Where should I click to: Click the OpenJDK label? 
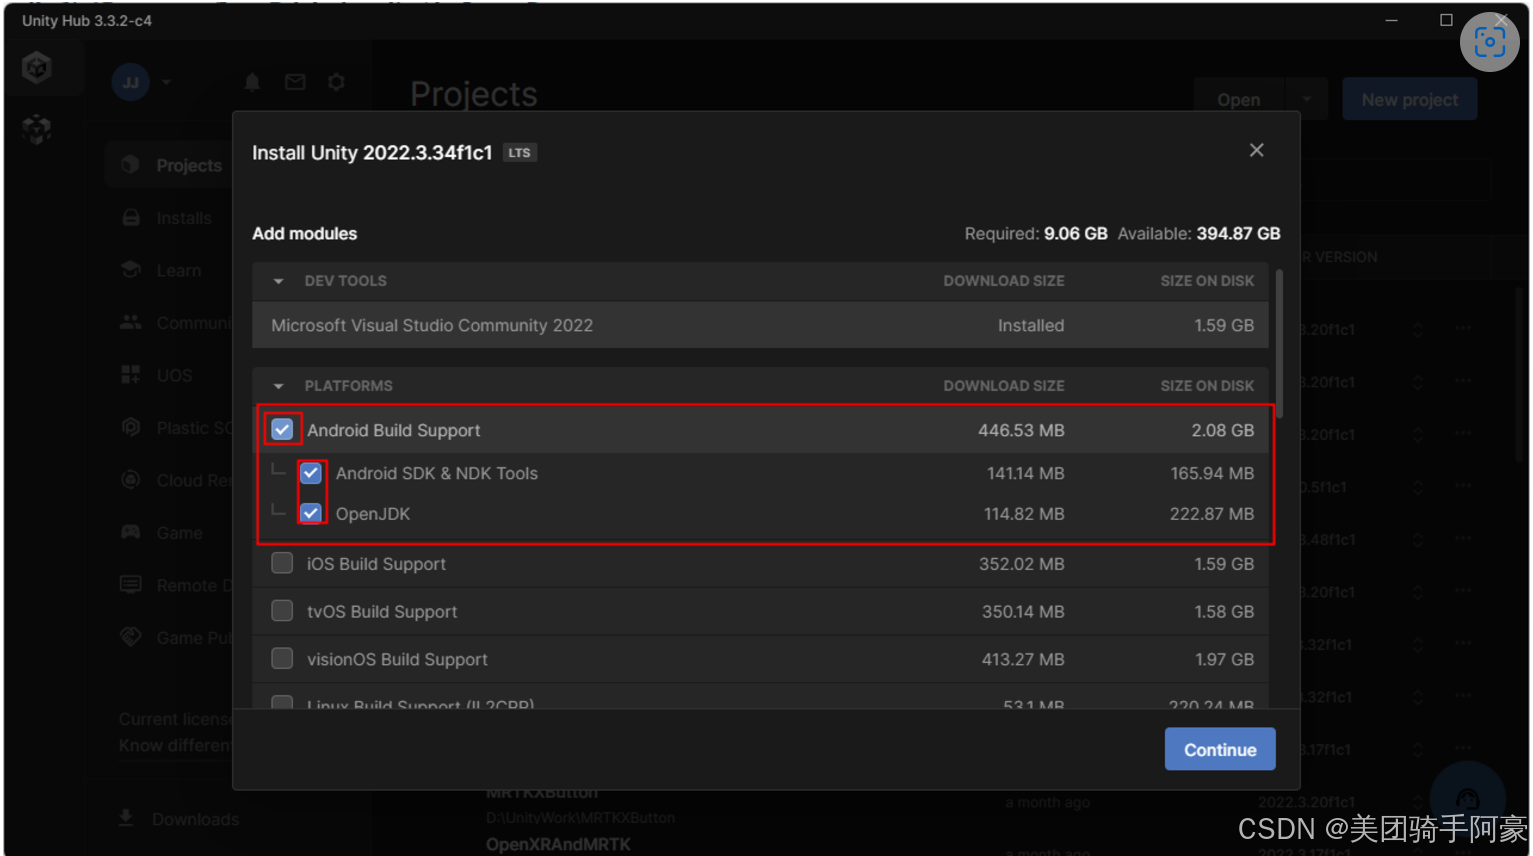(x=373, y=514)
